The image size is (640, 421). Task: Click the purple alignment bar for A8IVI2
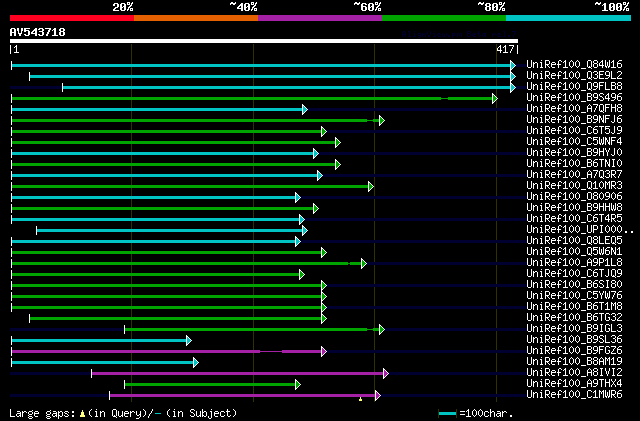(x=238, y=373)
